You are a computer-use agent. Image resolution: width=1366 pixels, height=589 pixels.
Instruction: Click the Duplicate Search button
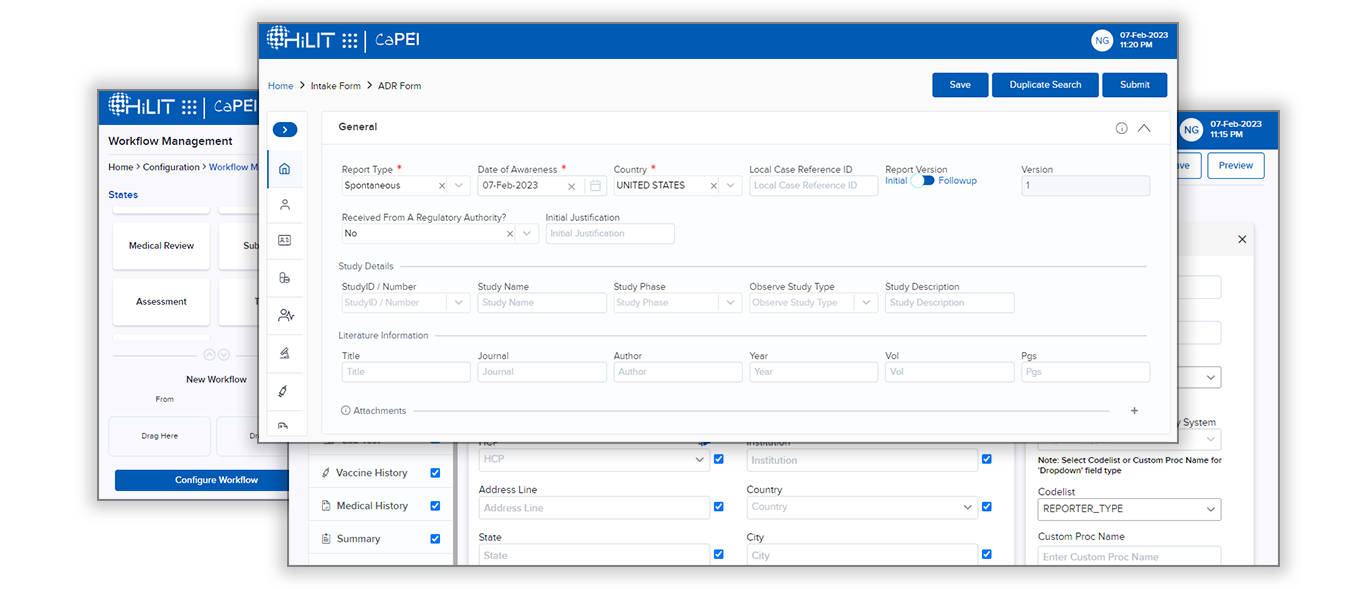(1045, 85)
